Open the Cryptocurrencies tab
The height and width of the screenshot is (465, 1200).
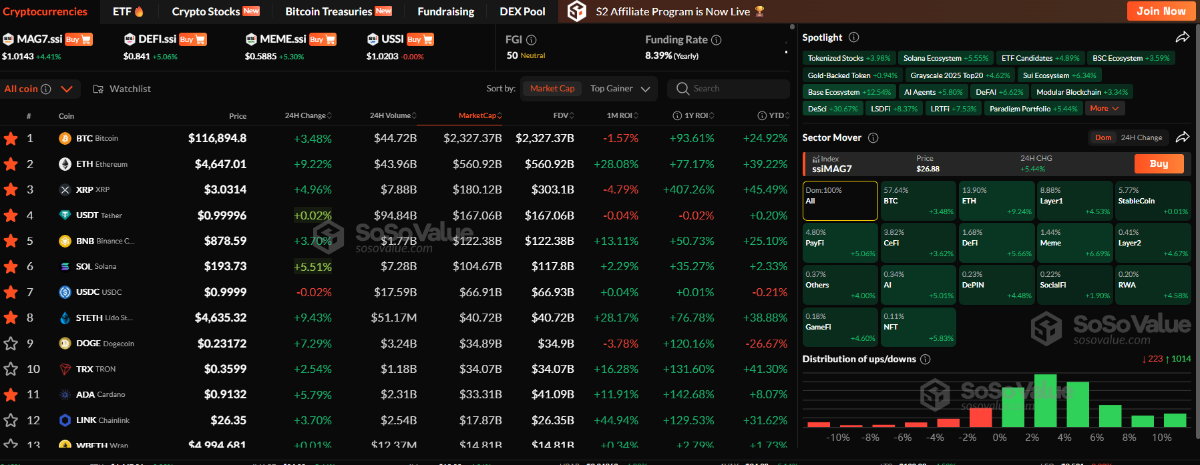point(44,11)
